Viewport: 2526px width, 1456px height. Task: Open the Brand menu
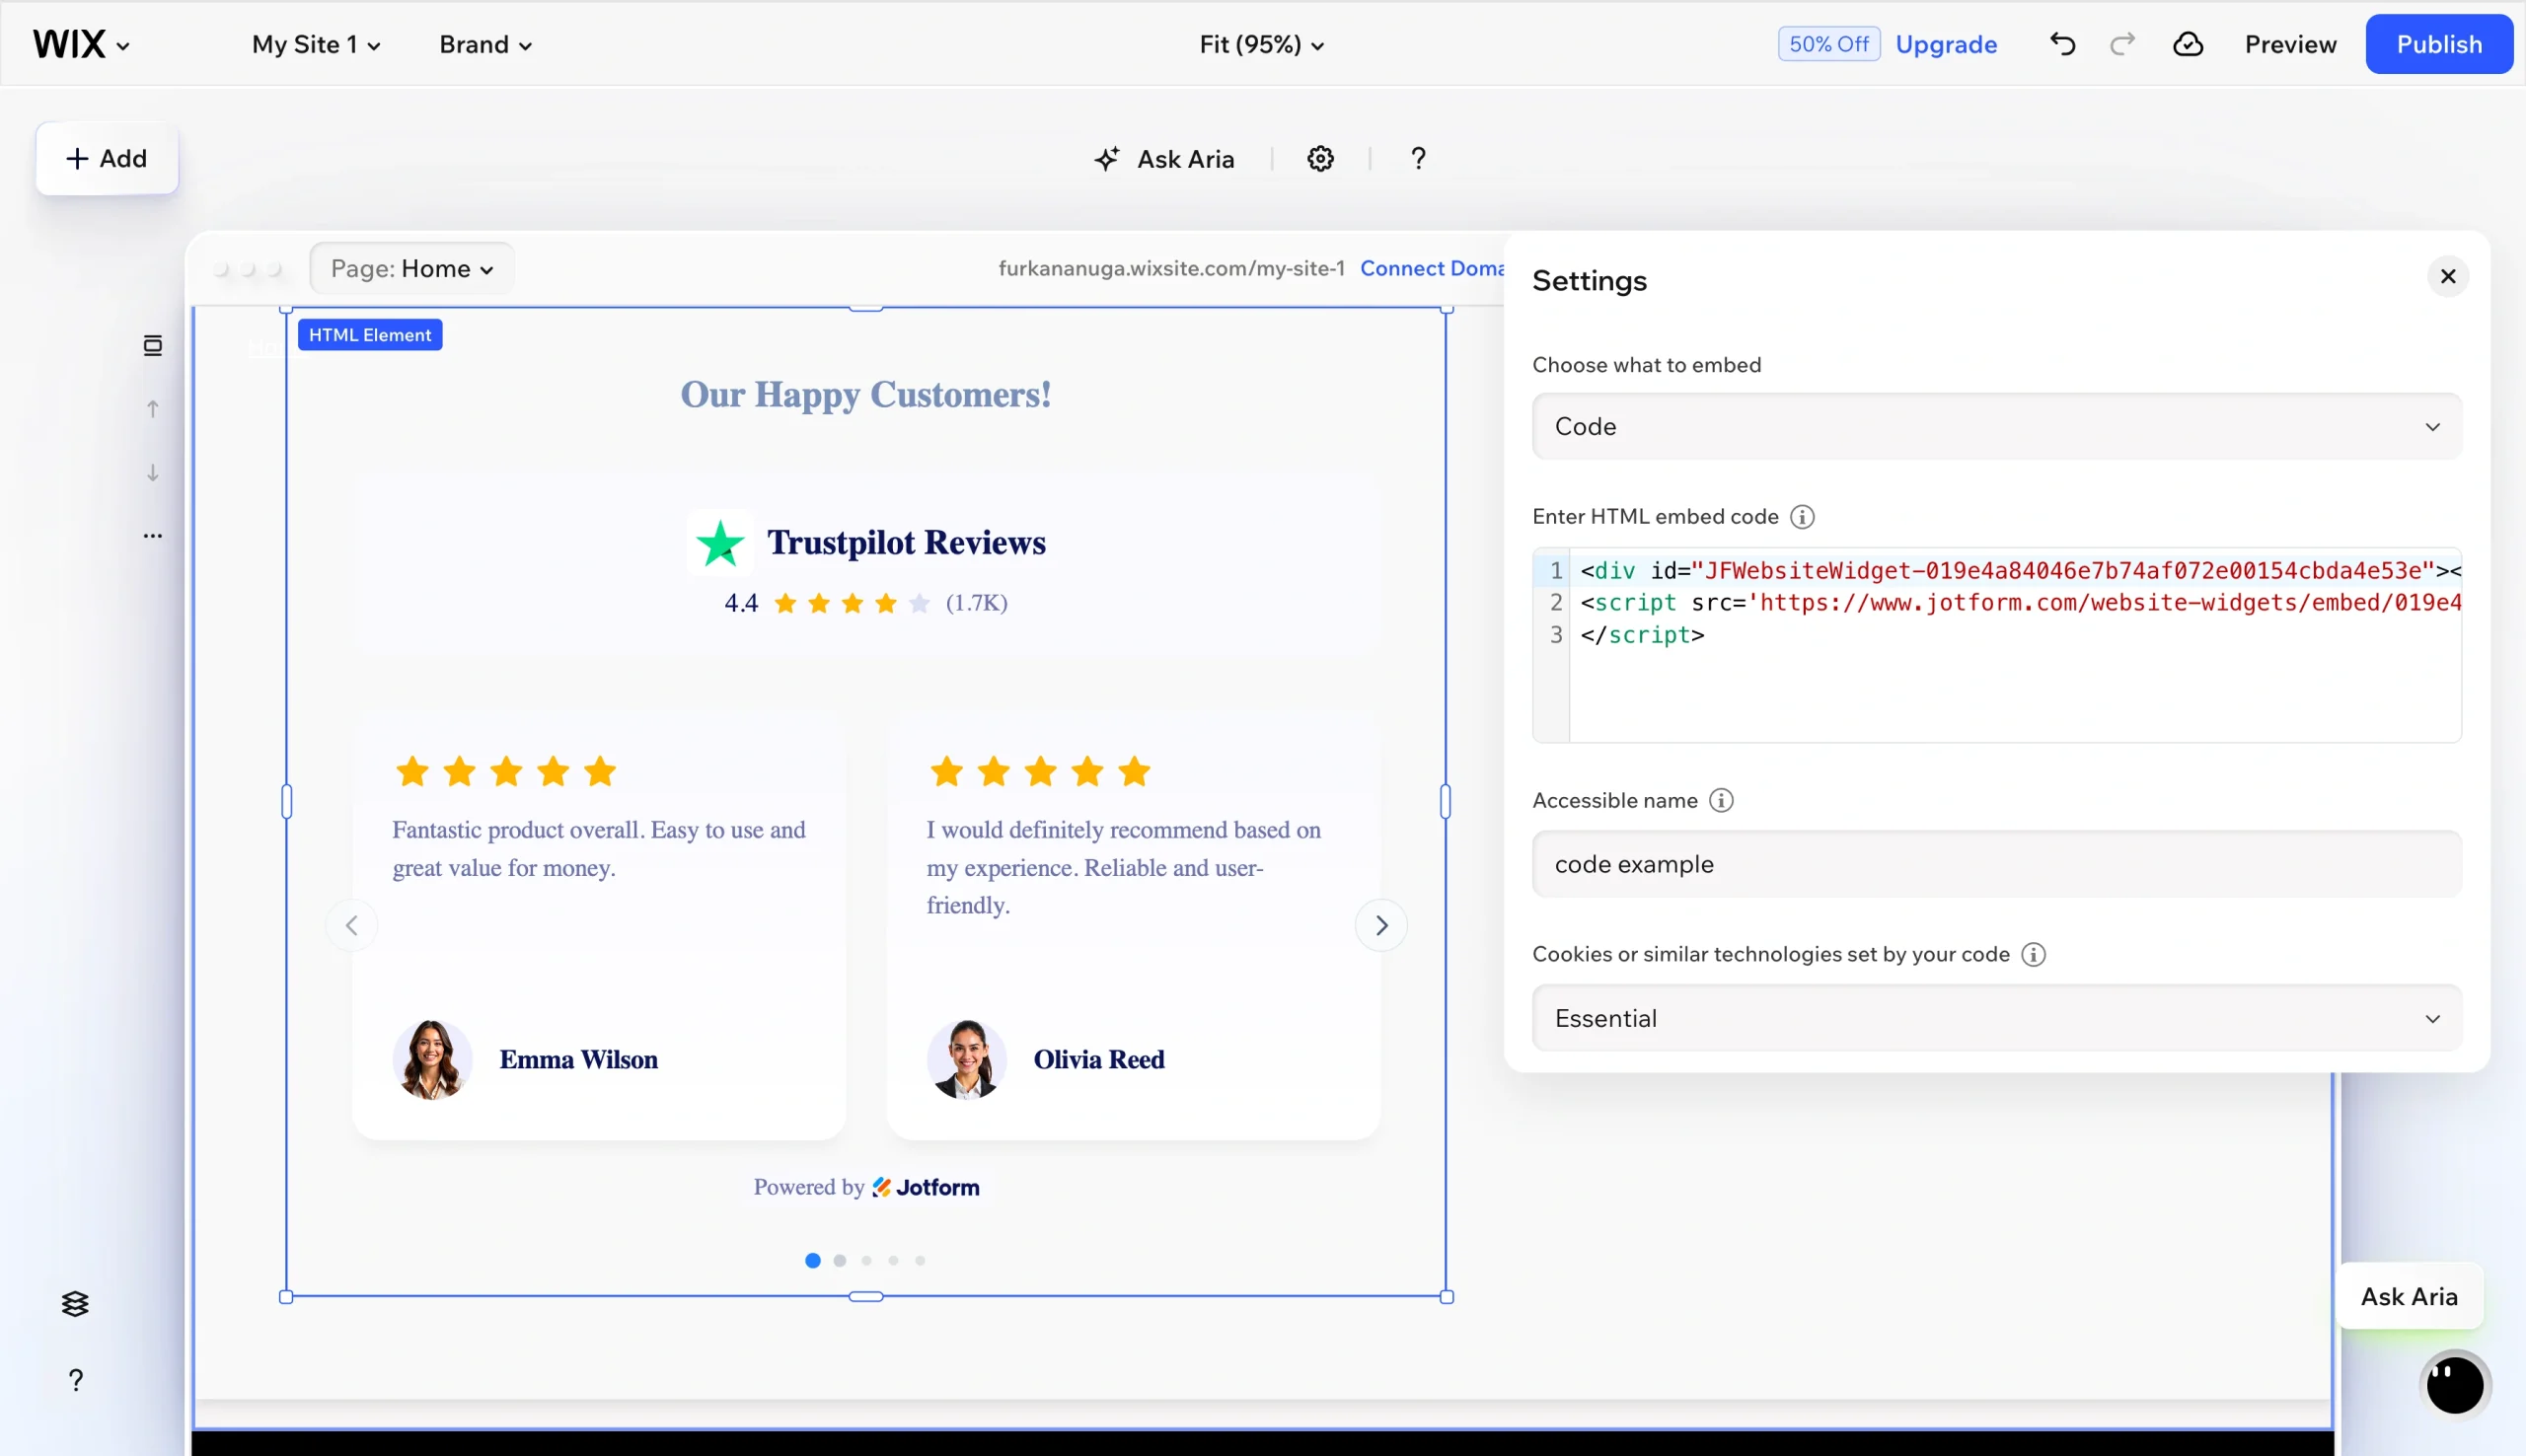485,44
